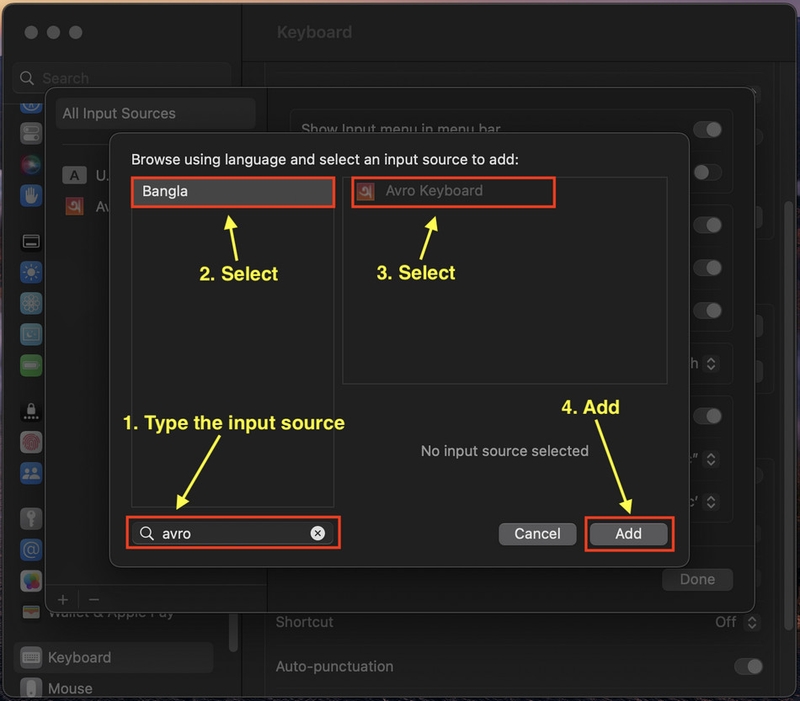Open the single quotes style popup menu
Screen dimensions: 800x701
710,502
